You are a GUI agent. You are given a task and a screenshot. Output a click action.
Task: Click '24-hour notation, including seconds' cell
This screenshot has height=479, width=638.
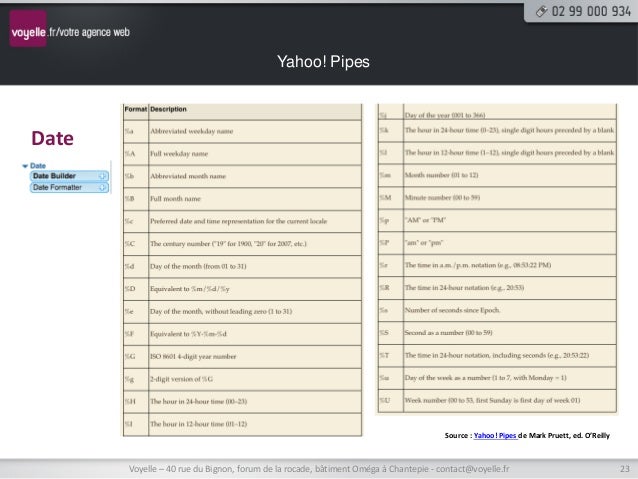[510, 355]
